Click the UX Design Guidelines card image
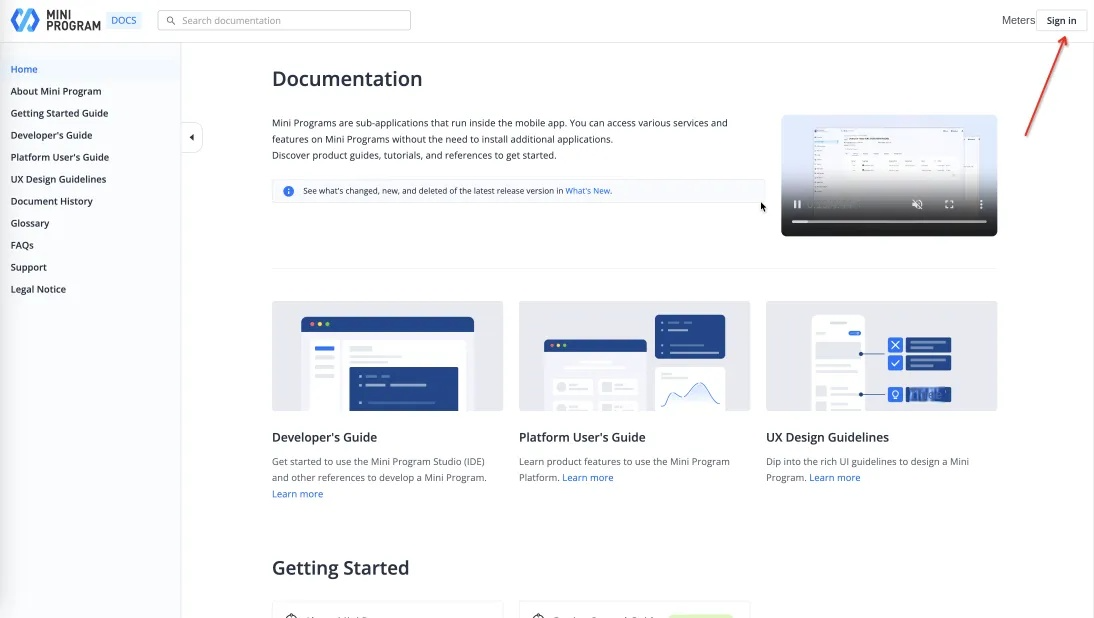The image size is (1094, 618). tap(881, 356)
